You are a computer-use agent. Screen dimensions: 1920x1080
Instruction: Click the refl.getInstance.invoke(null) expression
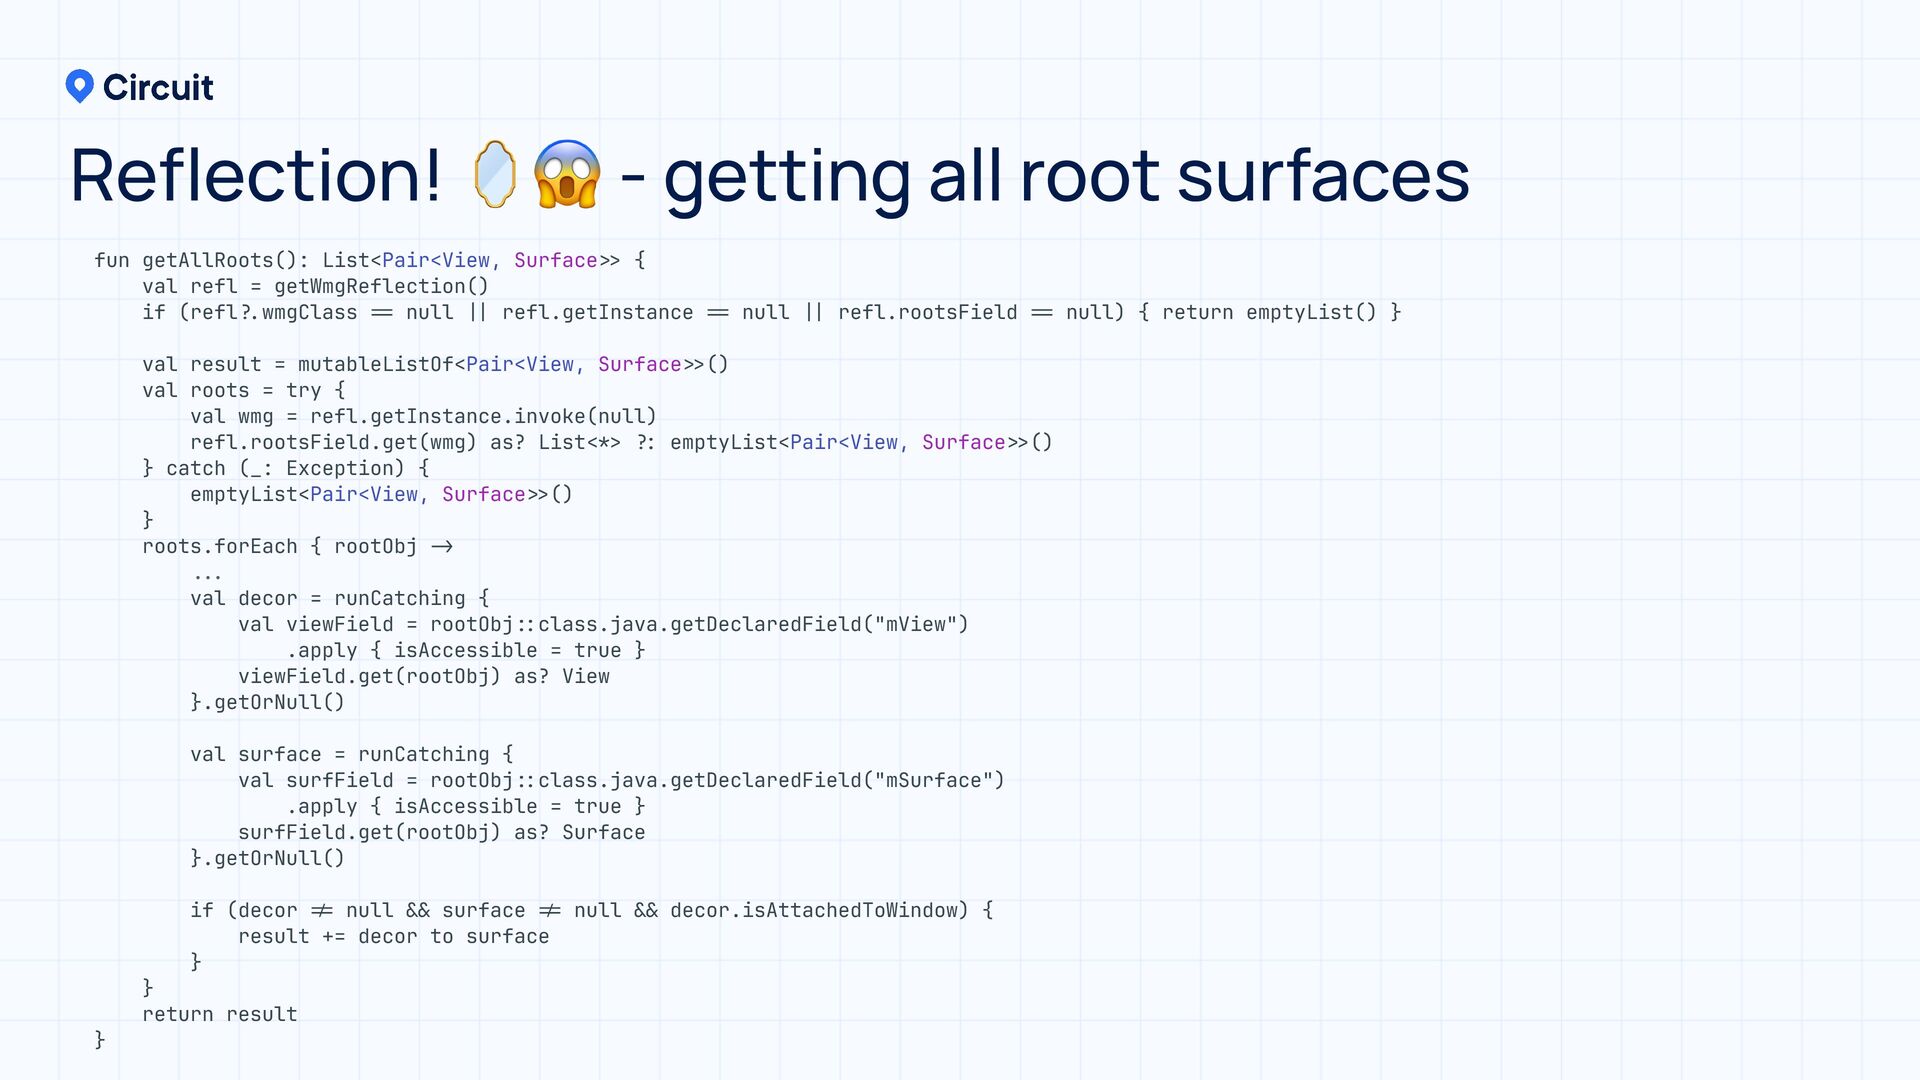pos(483,417)
